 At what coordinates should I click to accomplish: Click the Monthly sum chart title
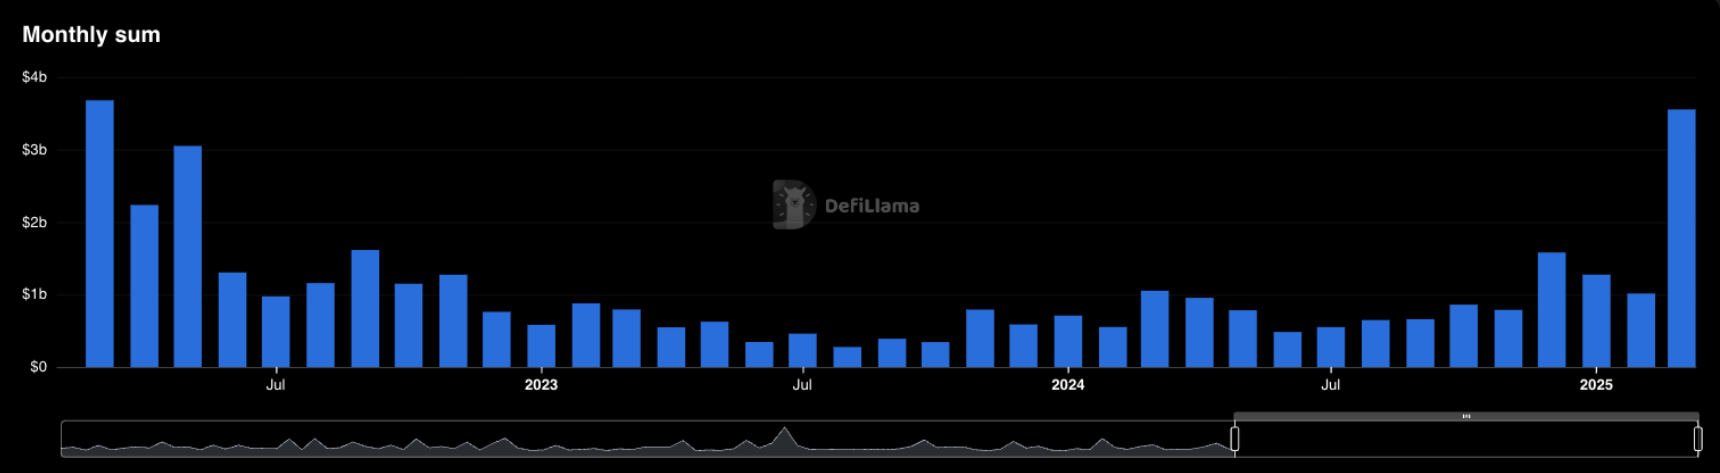coord(91,35)
